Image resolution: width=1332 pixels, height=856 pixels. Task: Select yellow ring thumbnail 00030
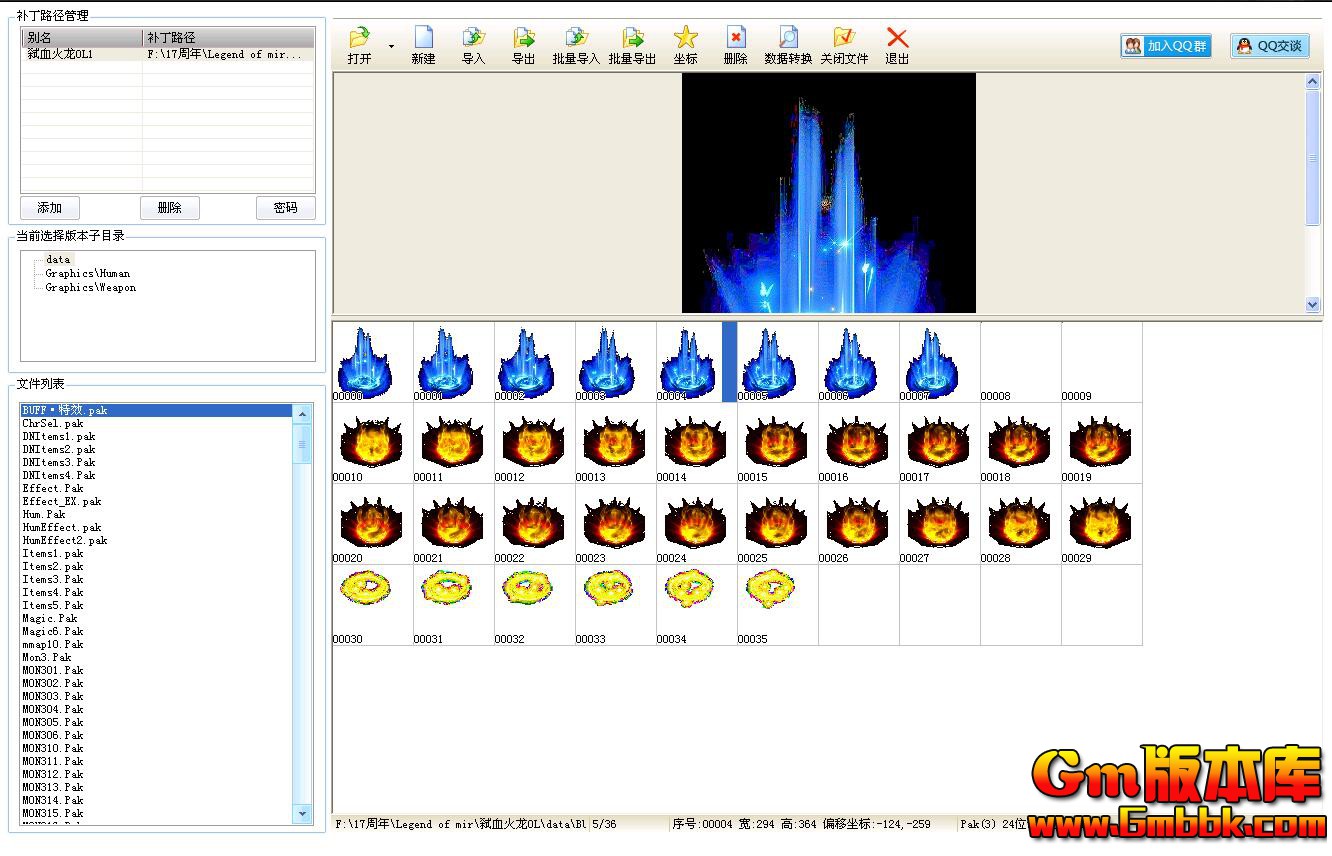(373, 605)
